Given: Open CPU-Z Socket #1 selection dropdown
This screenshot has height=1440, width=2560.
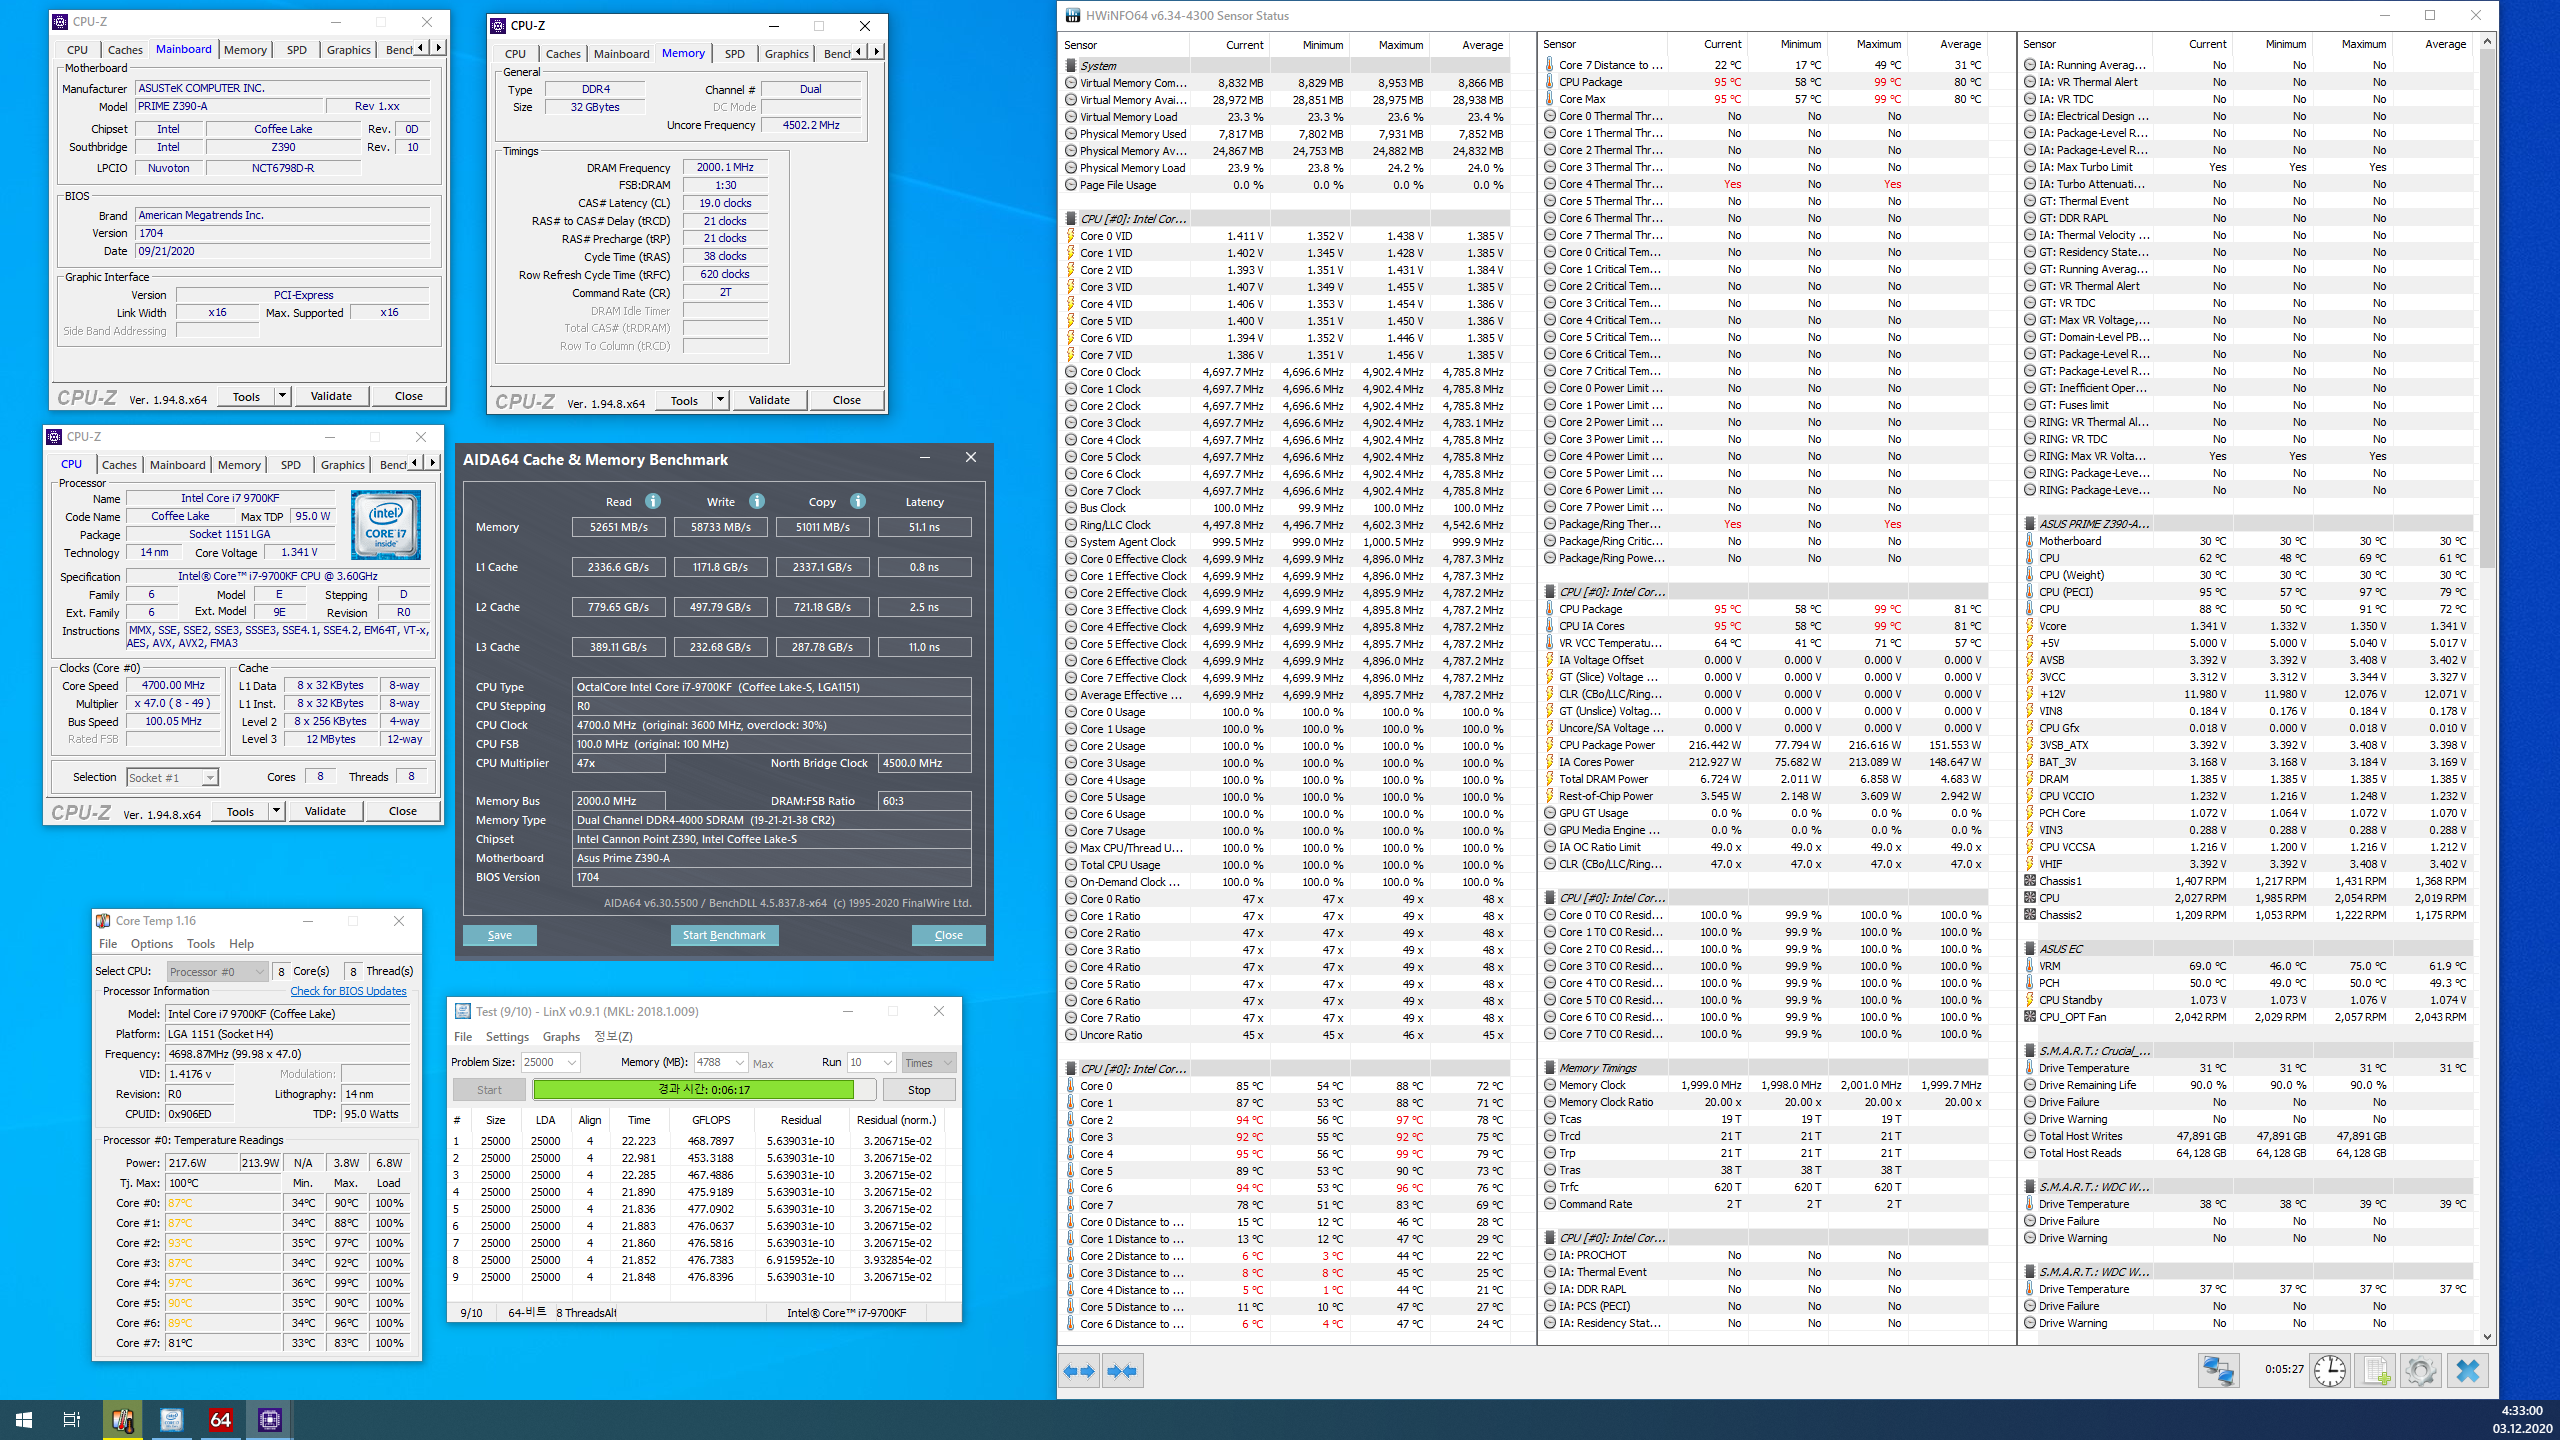Looking at the screenshot, I should [172, 777].
